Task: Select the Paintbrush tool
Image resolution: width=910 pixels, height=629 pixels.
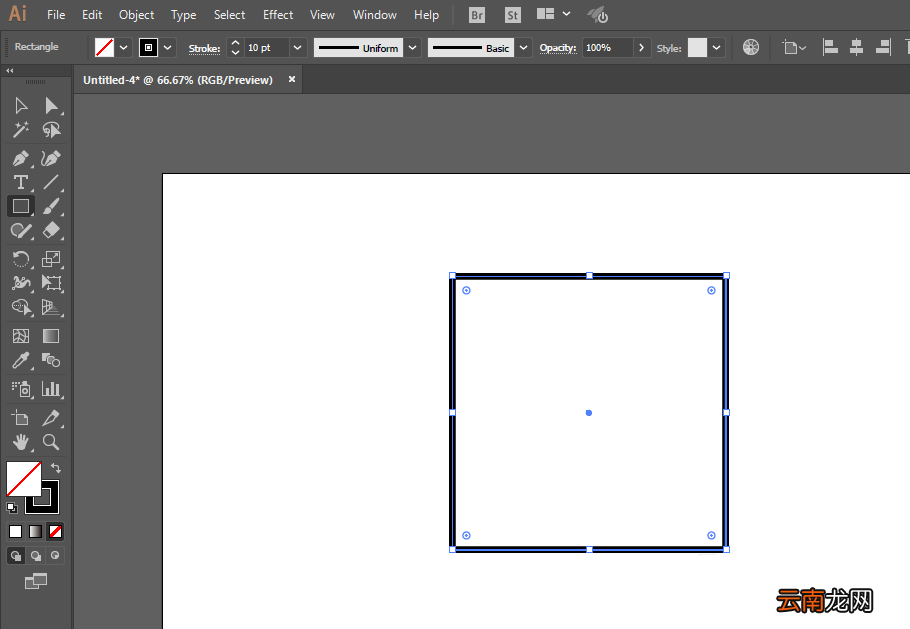Action: click(51, 206)
